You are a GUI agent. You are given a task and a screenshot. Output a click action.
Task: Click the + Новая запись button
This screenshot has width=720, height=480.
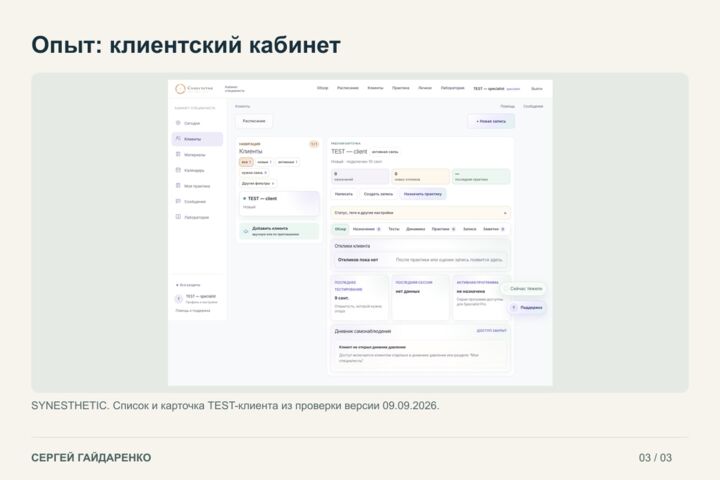491,121
